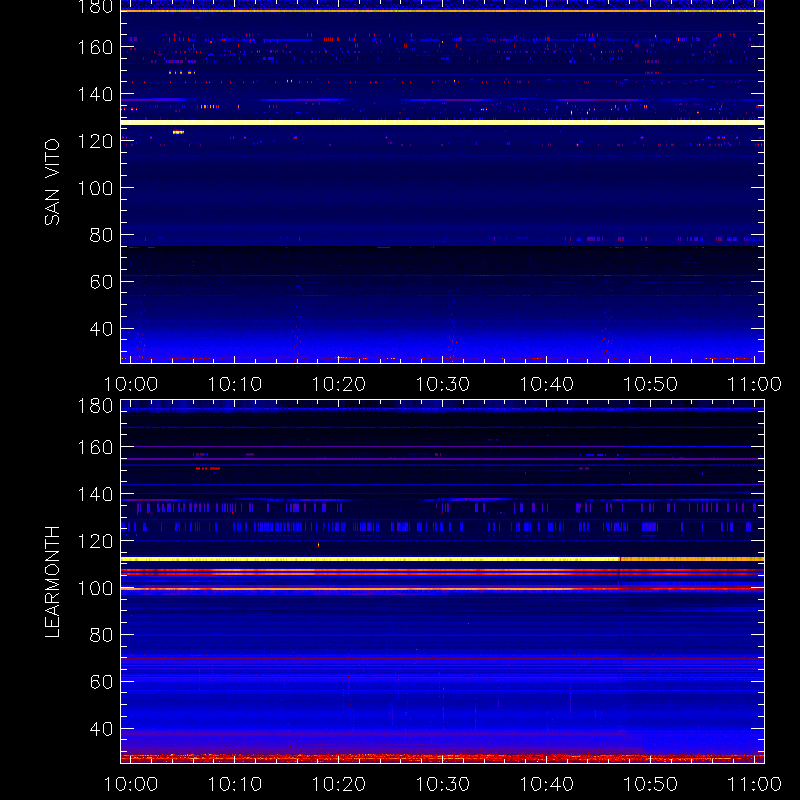Click 10:40 time label under San Vito plot
This screenshot has width=800, height=800.
coord(546,384)
